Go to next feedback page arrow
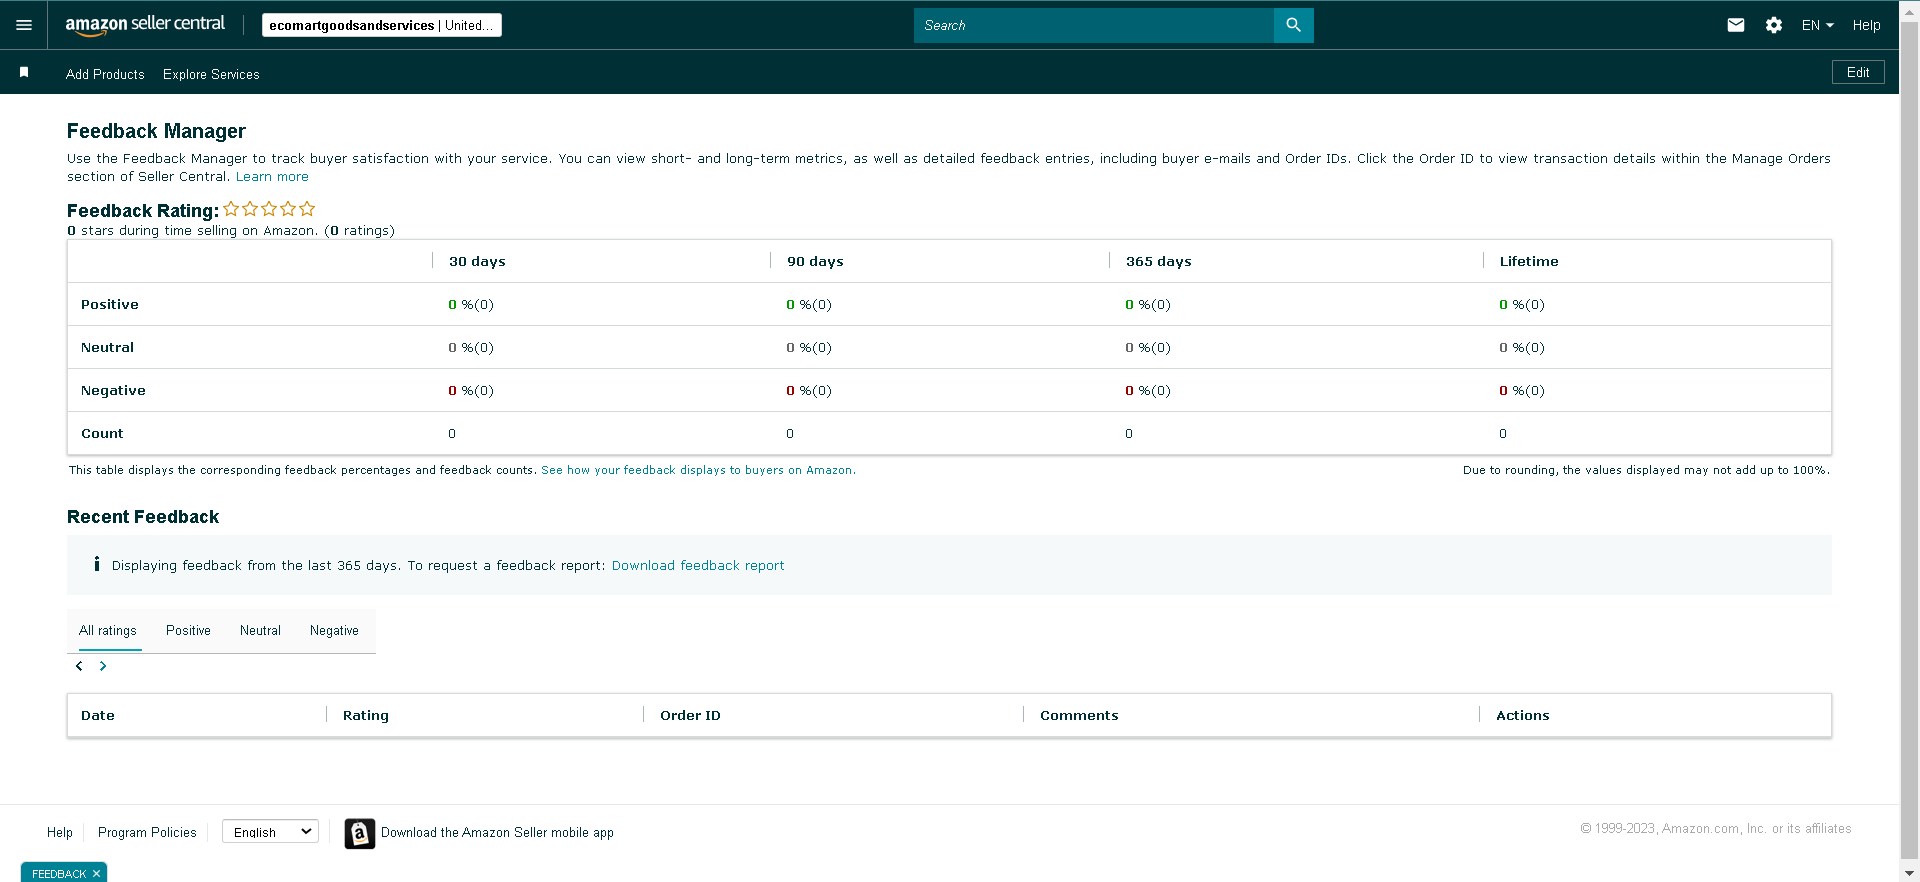Image resolution: width=1920 pixels, height=882 pixels. (102, 666)
